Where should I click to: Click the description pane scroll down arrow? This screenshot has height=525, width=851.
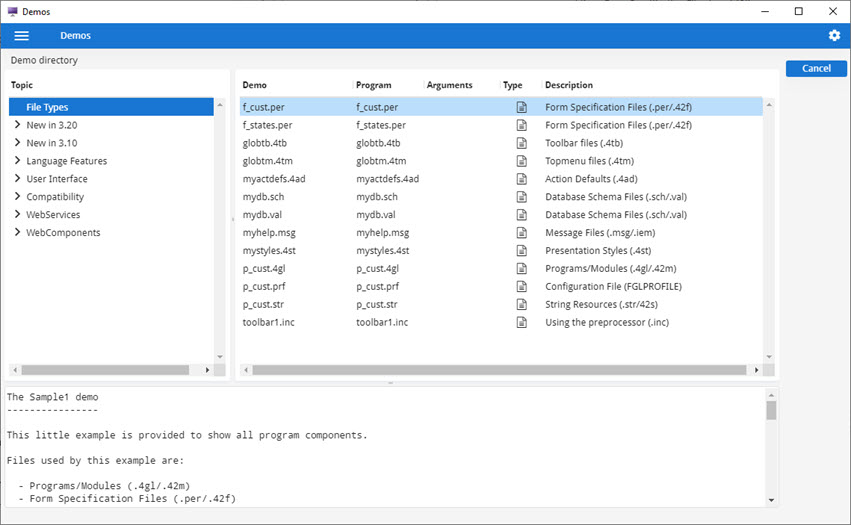(771, 500)
